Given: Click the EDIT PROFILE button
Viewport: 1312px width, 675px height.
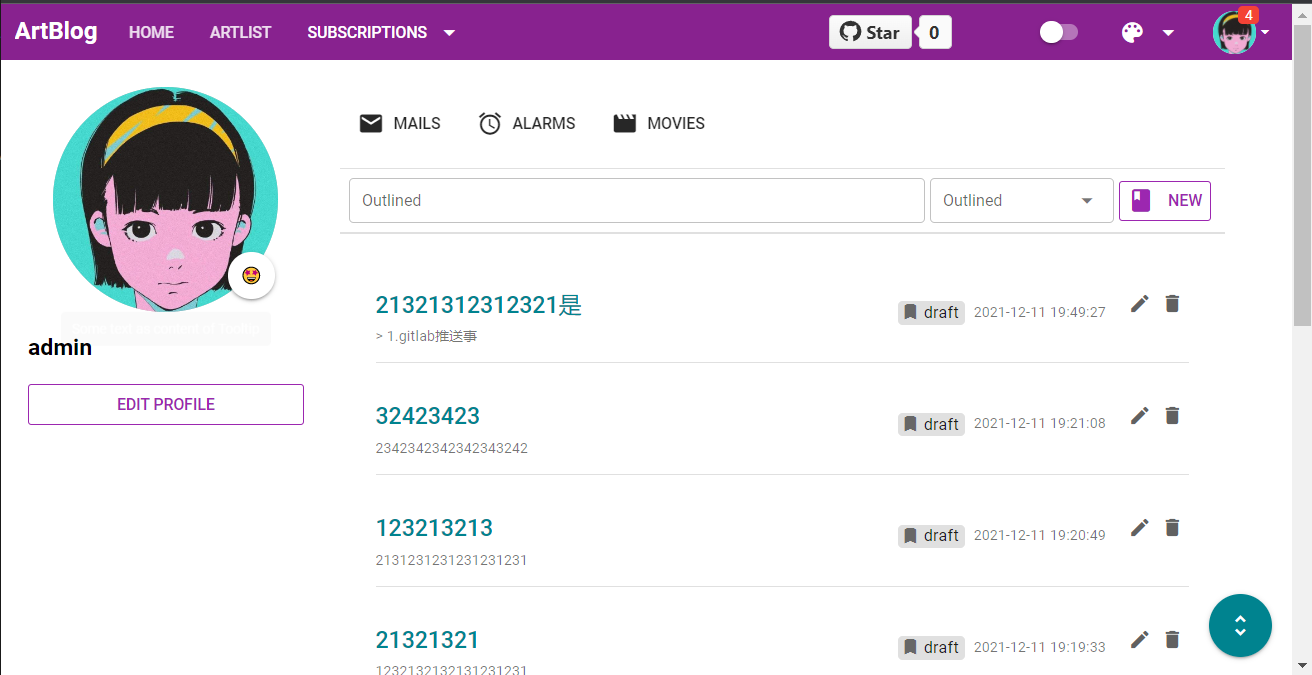Looking at the screenshot, I should click(x=166, y=404).
